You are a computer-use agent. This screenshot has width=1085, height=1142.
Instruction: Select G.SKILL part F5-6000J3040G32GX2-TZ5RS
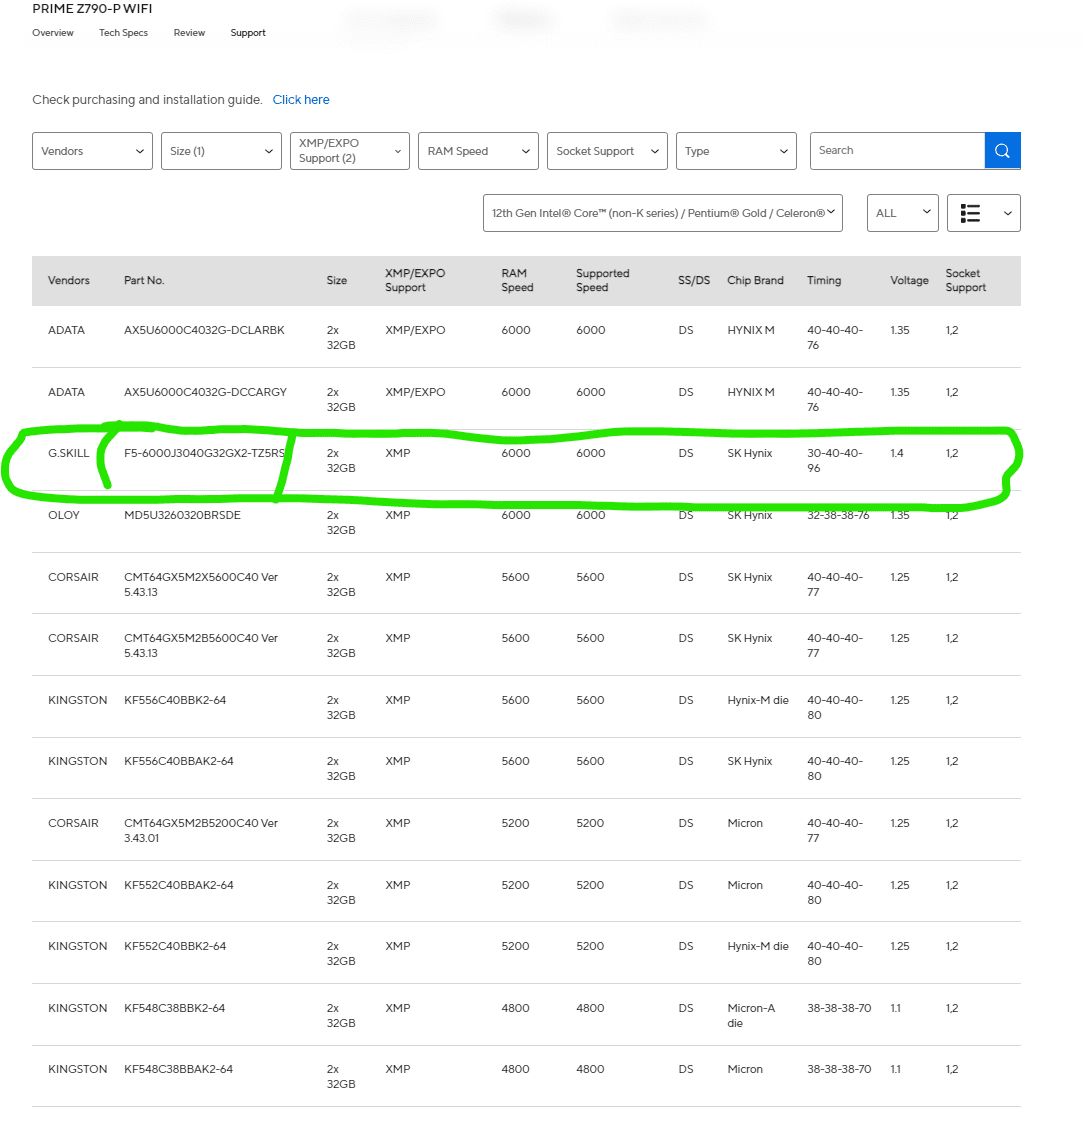pyautogui.click(x=205, y=453)
